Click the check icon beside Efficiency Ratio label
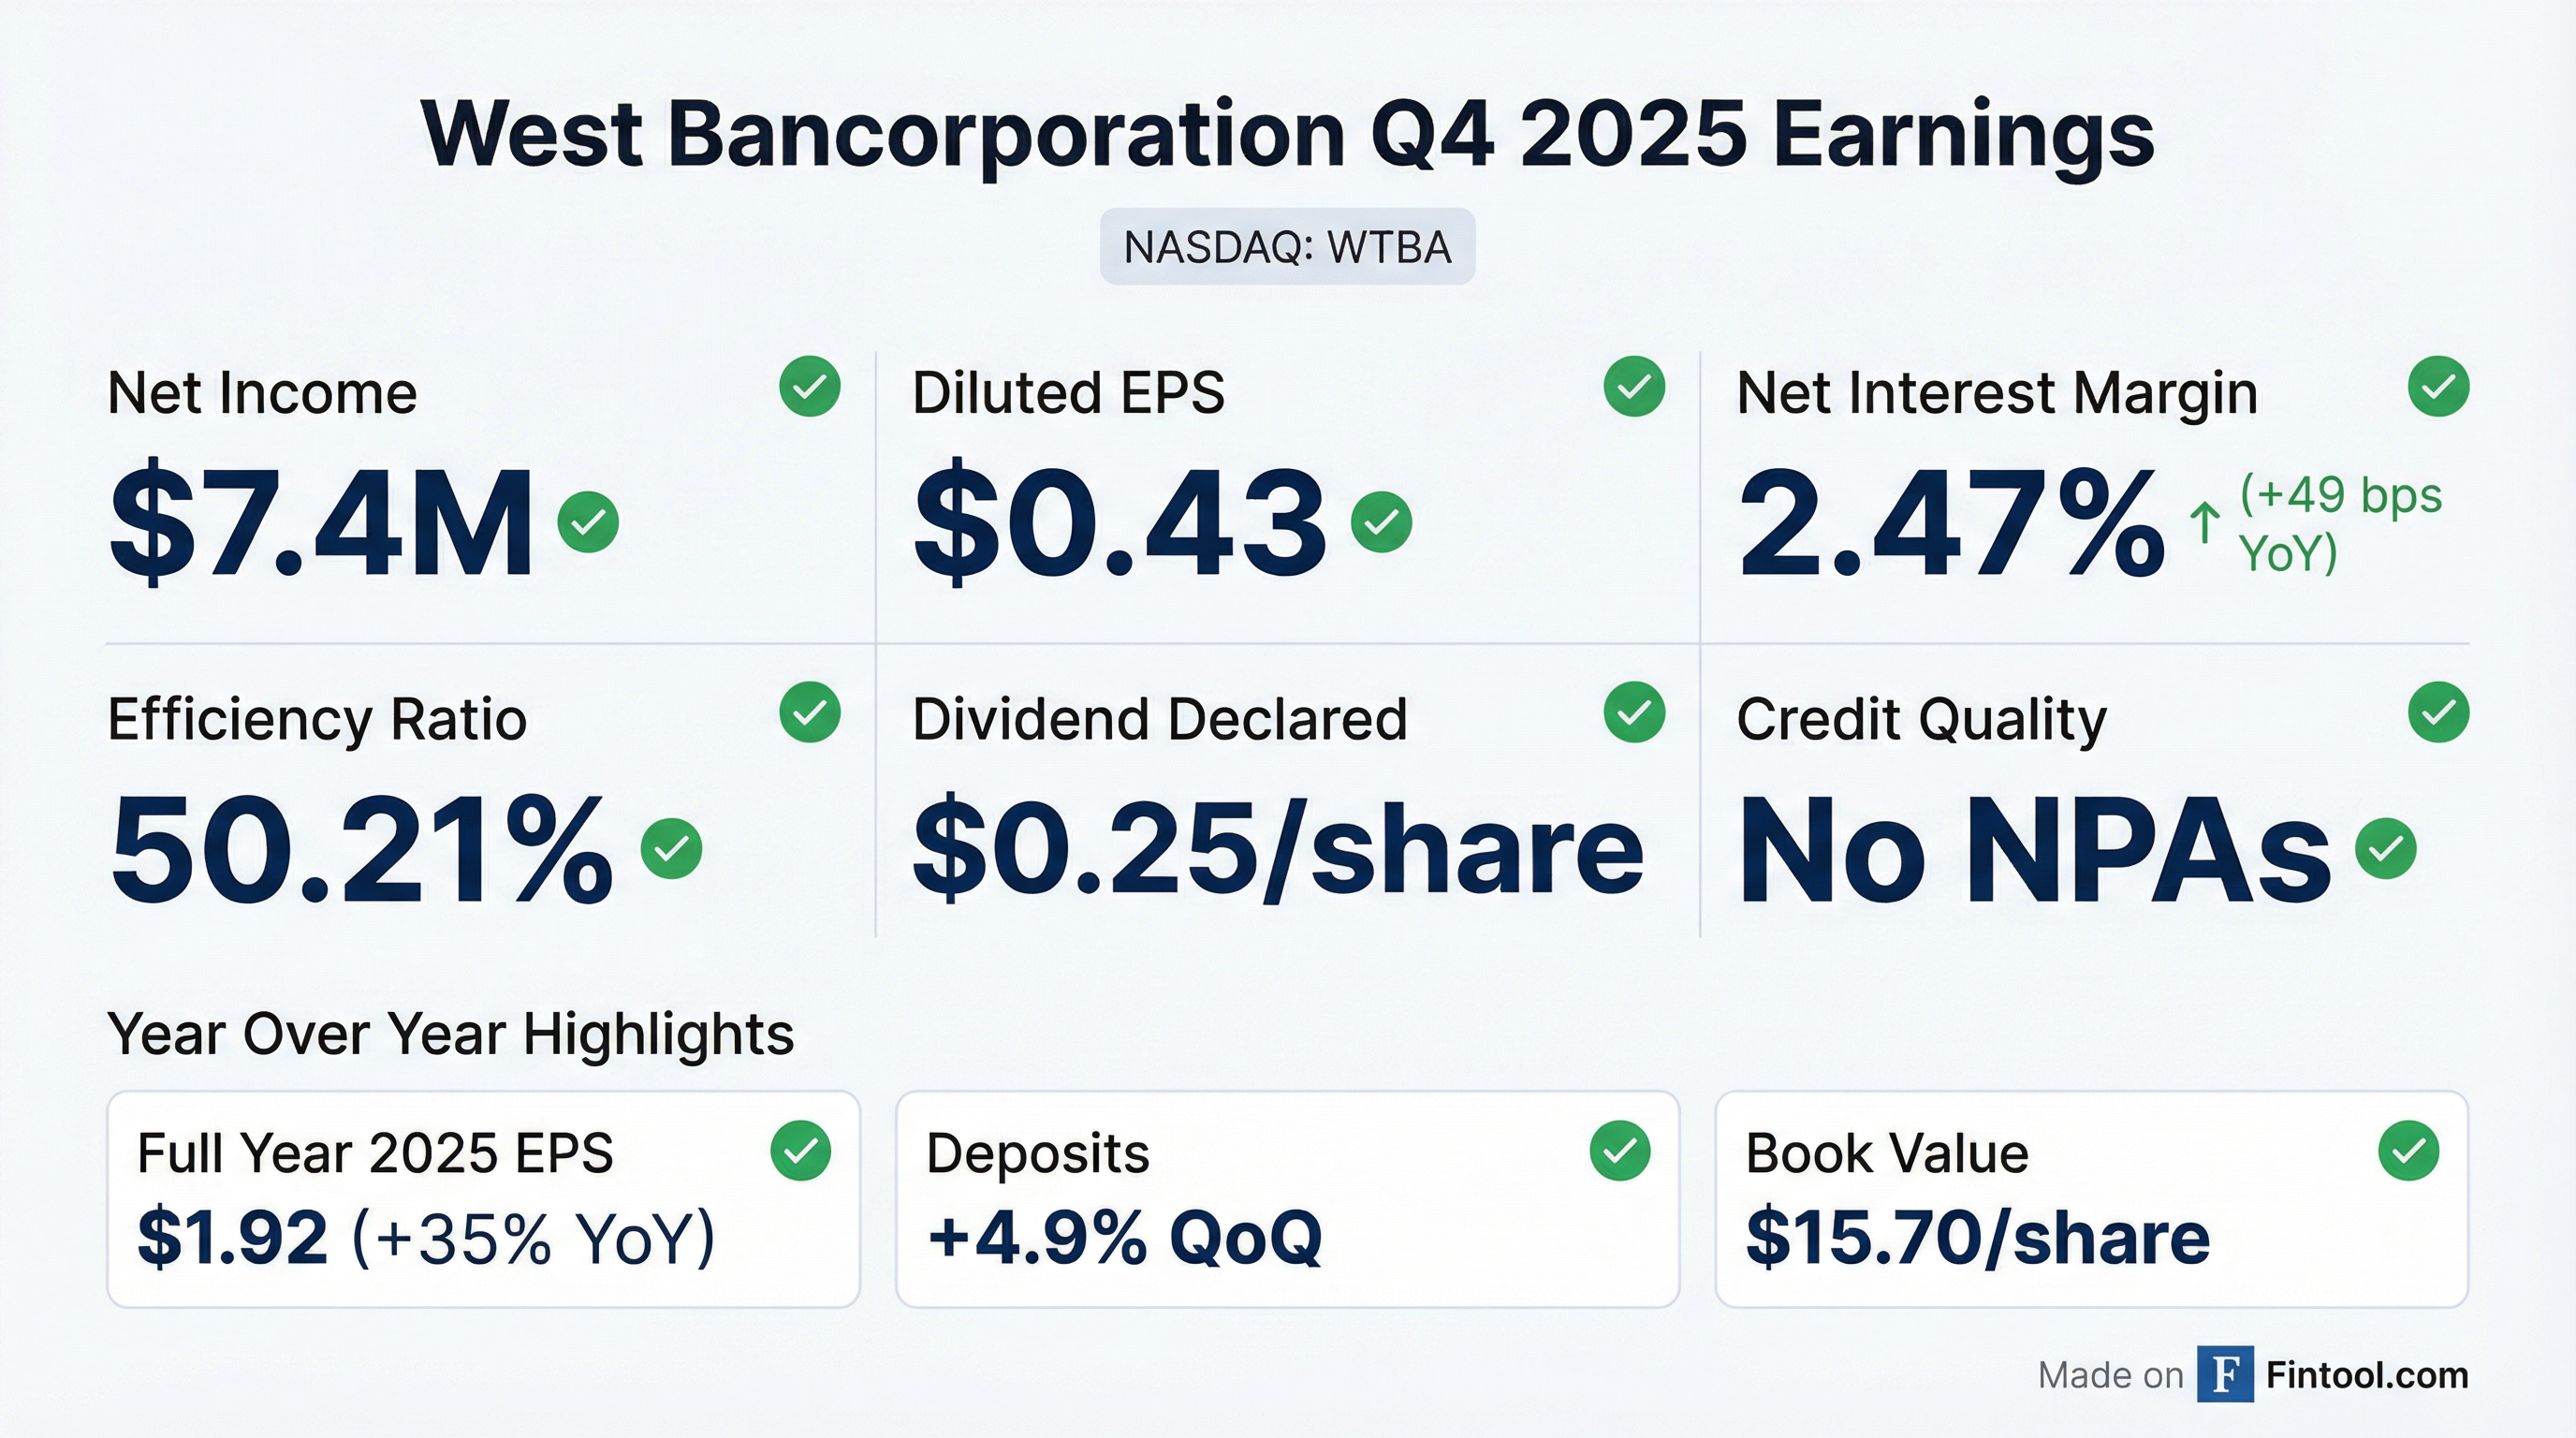The width and height of the screenshot is (2576, 1438). click(x=809, y=712)
